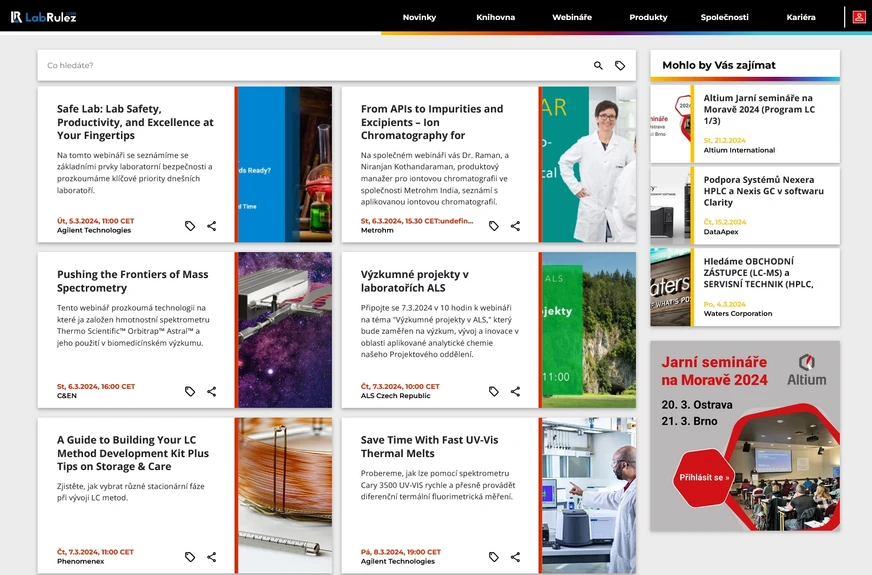872x575 pixels.
Task: Open the Produkty menu
Action: tap(648, 17)
